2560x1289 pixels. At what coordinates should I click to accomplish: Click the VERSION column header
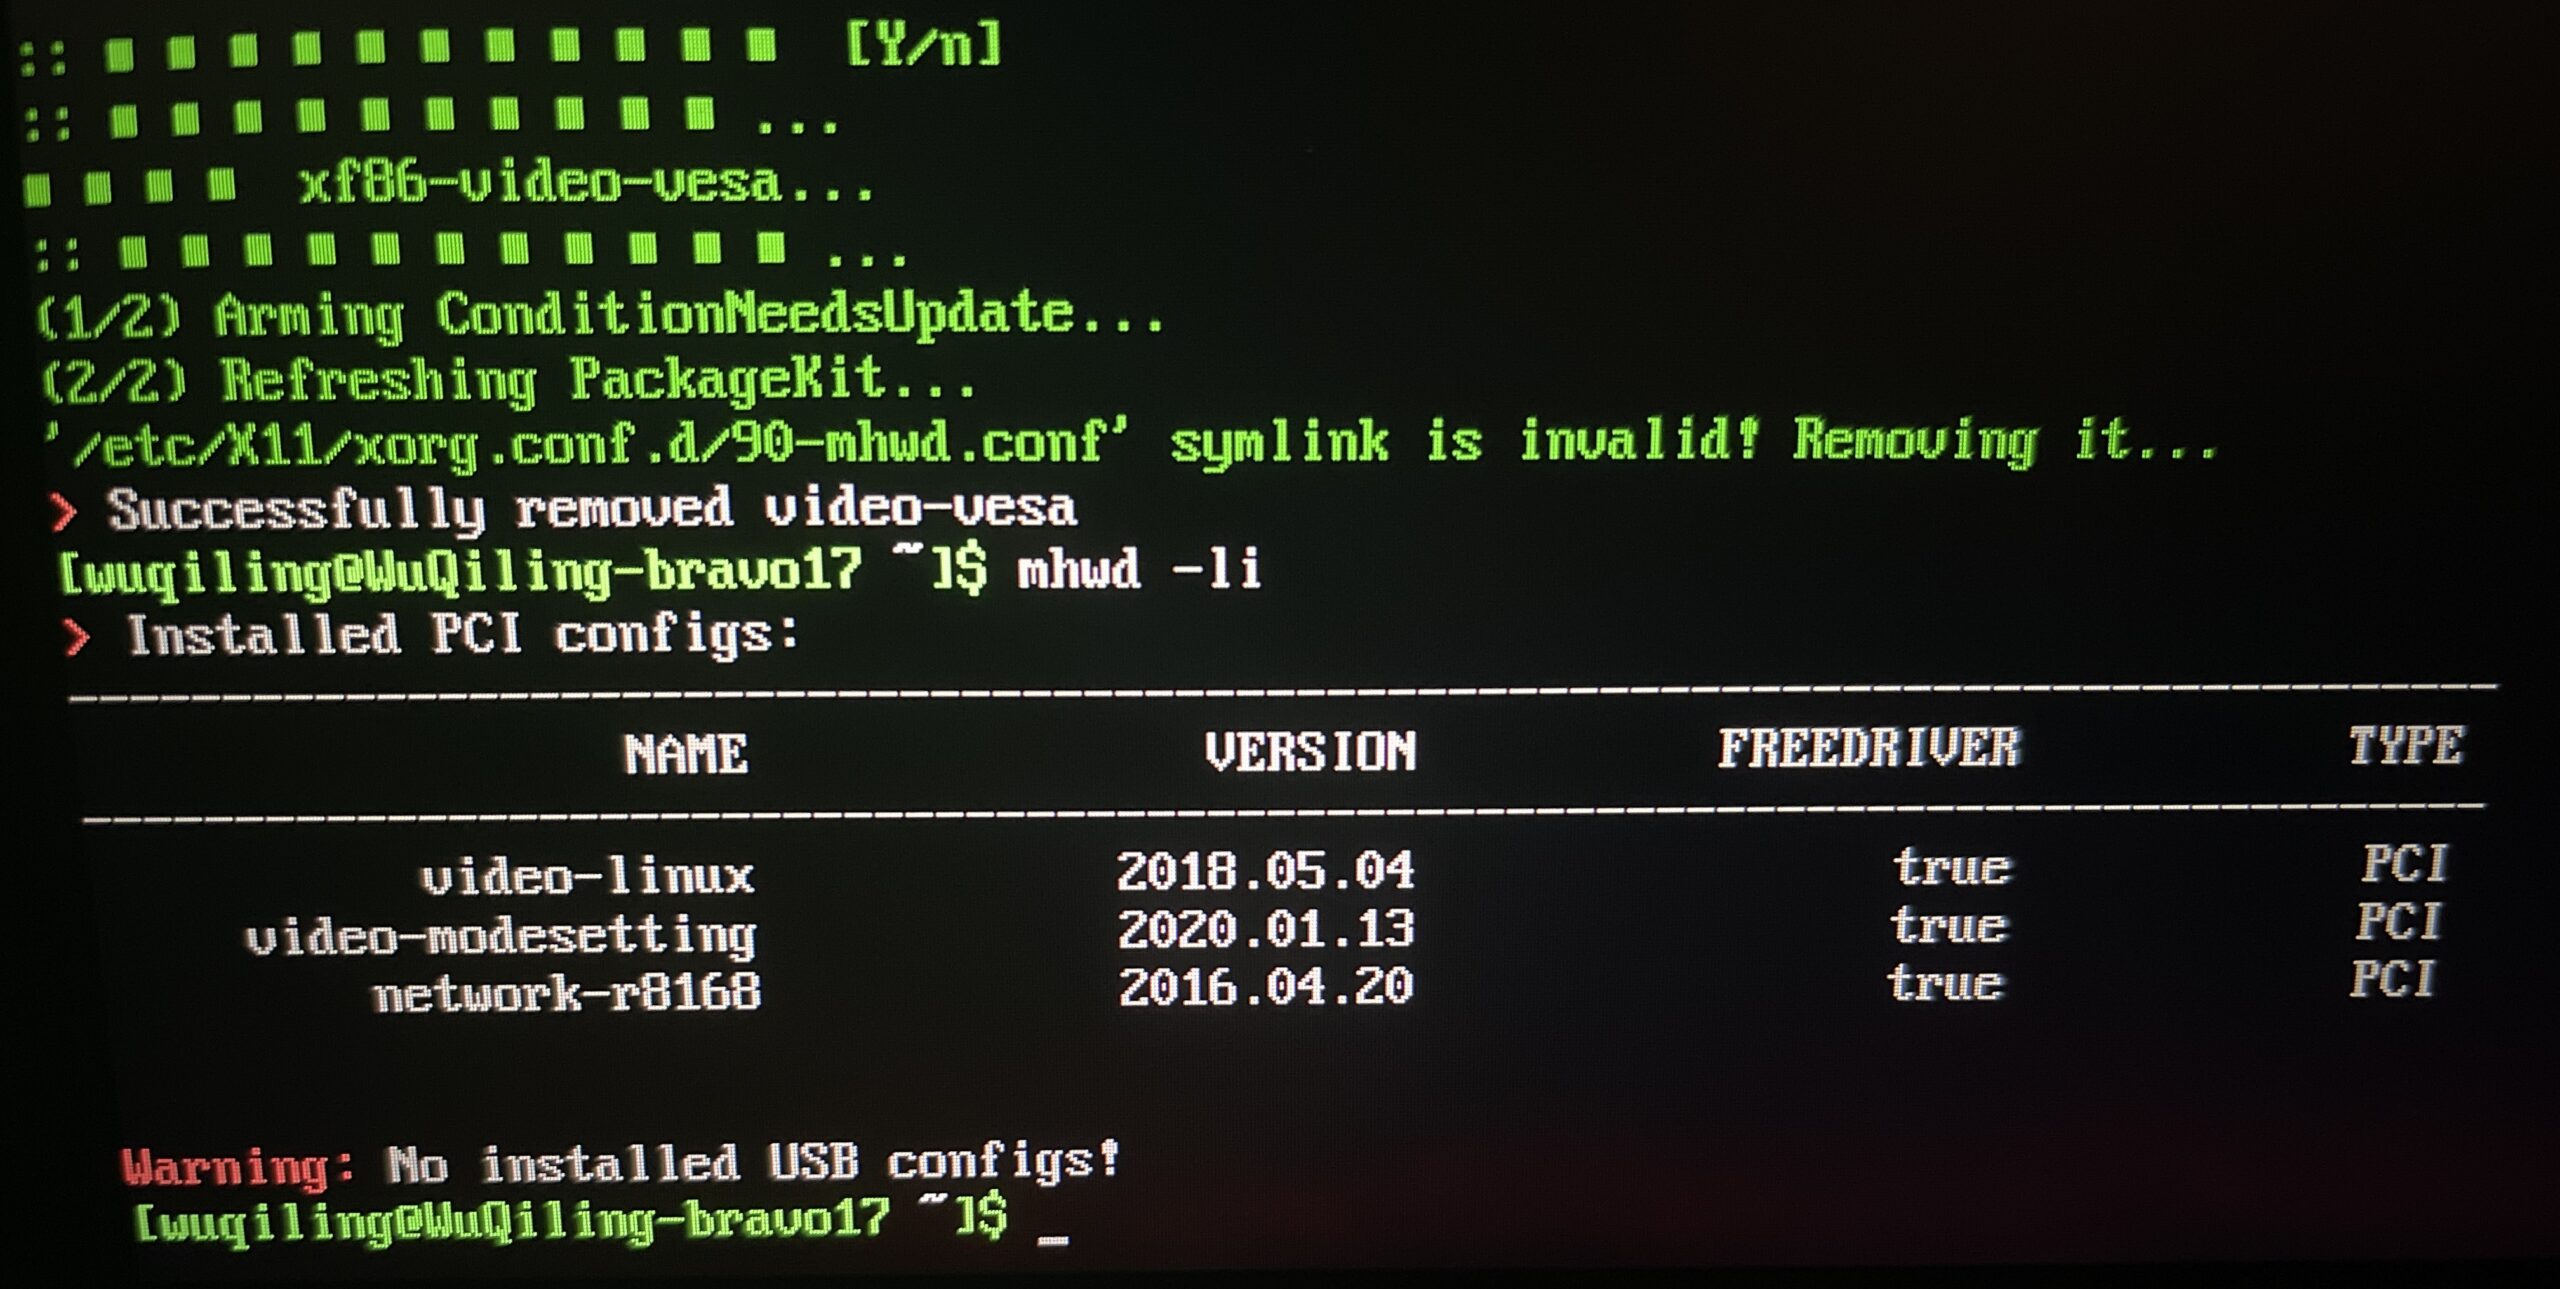(x=1310, y=752)
